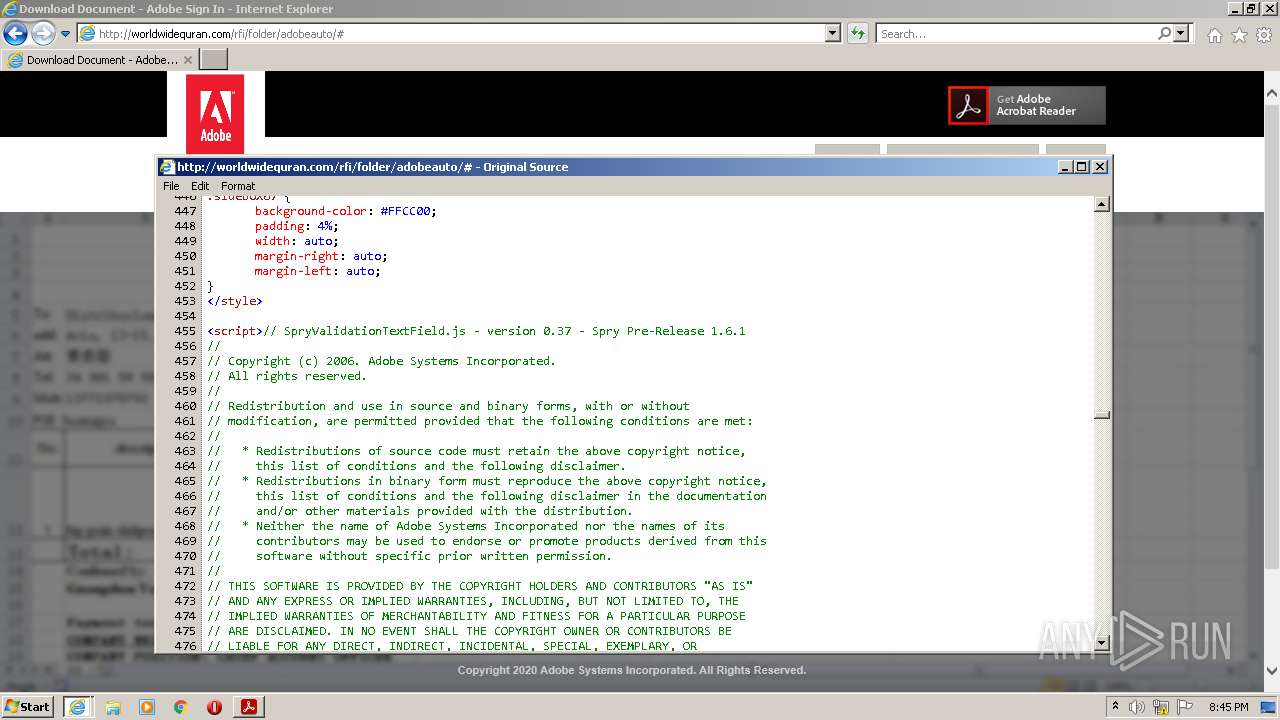Click the volume speaker tray icon
This screenshot has width=1280, height=720.
[1136, 707]
